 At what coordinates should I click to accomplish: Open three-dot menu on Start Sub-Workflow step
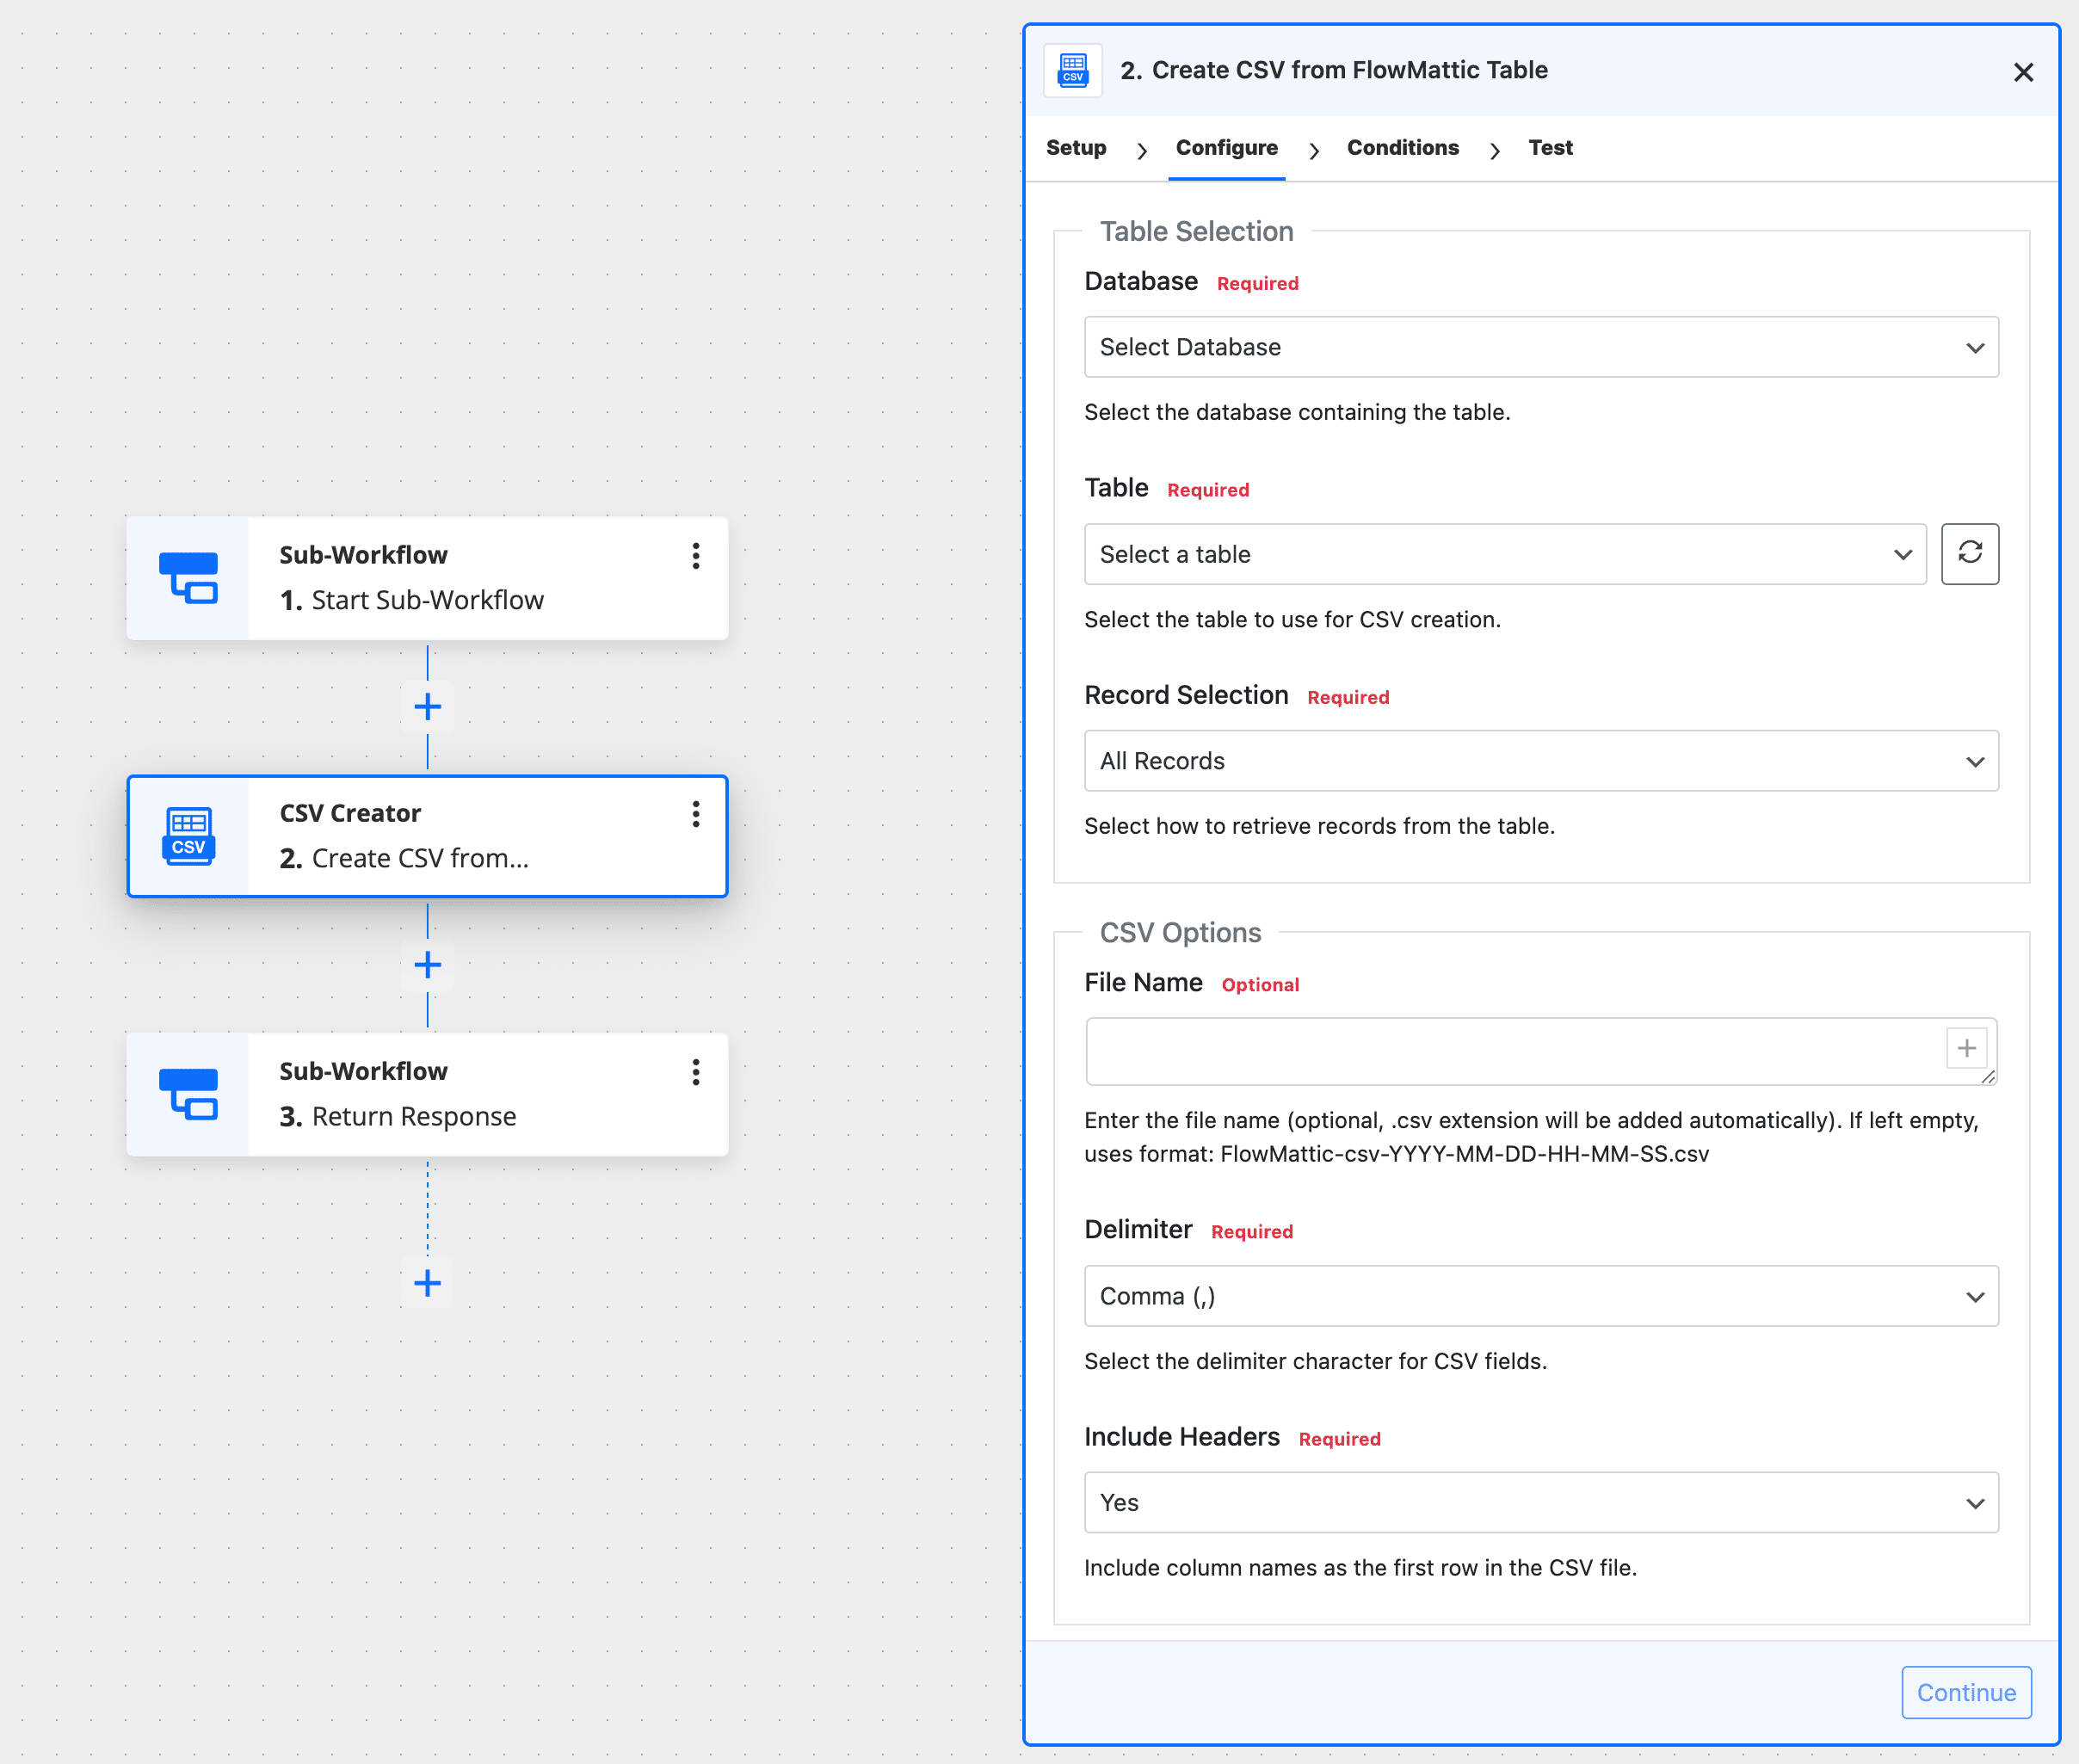pyautogui.click(x=696, y=556)
